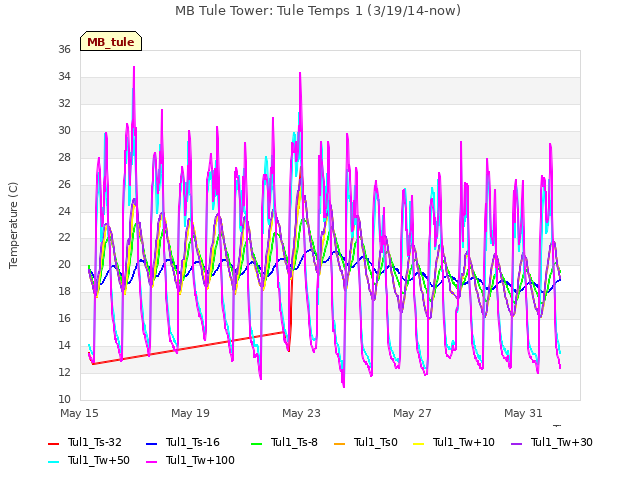Viewport: 640px width, 480px height.
Task: Click the Tul1_Tw+50 legend label
Action: click(99, 460)
